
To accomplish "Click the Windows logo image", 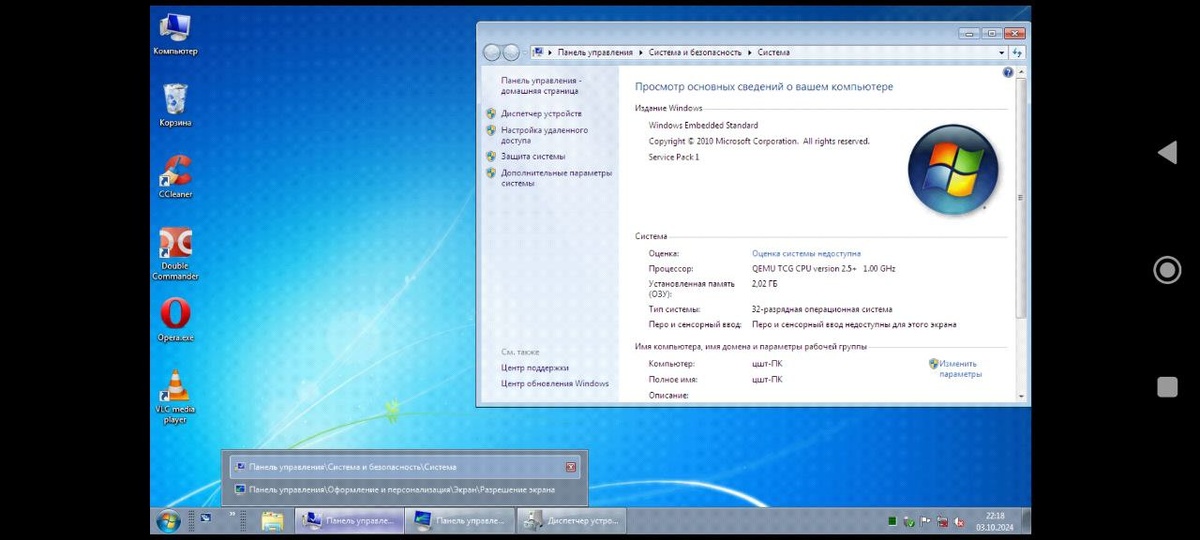I will 952,170.
